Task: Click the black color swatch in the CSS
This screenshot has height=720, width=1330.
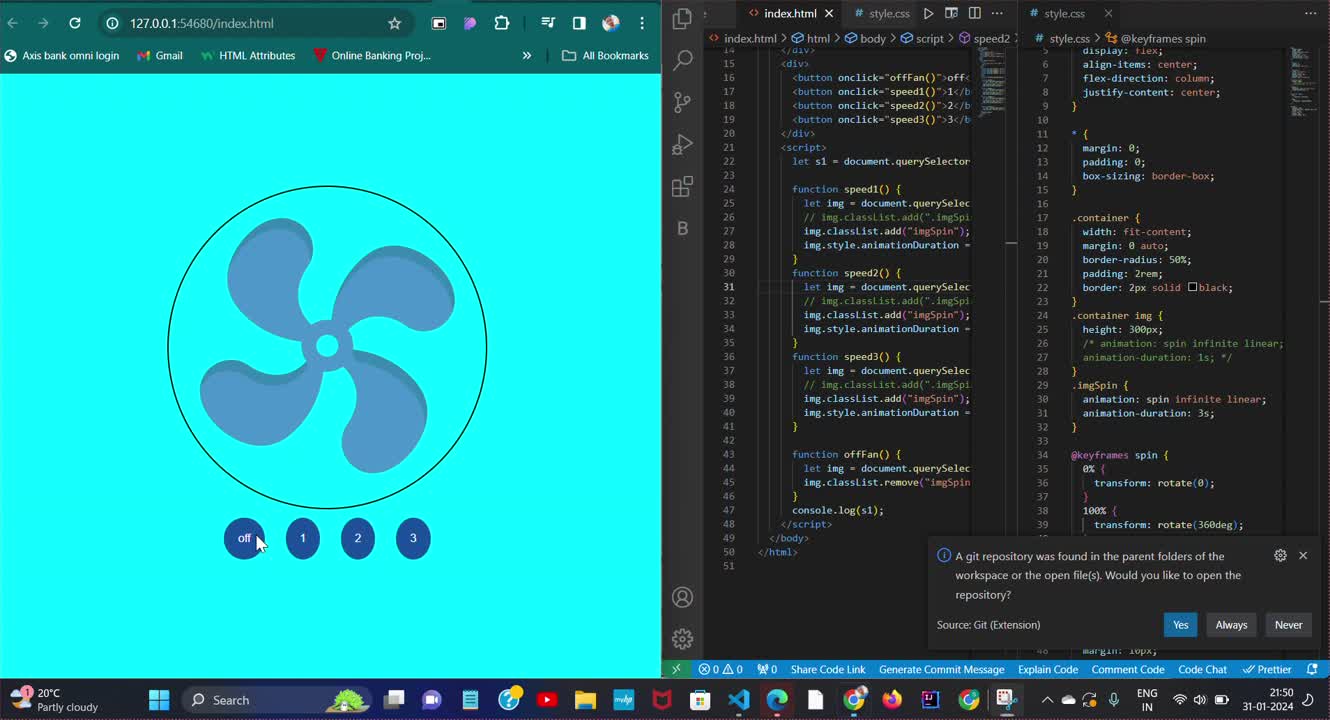Action: pyautogui.click(x=1192, y=287)
